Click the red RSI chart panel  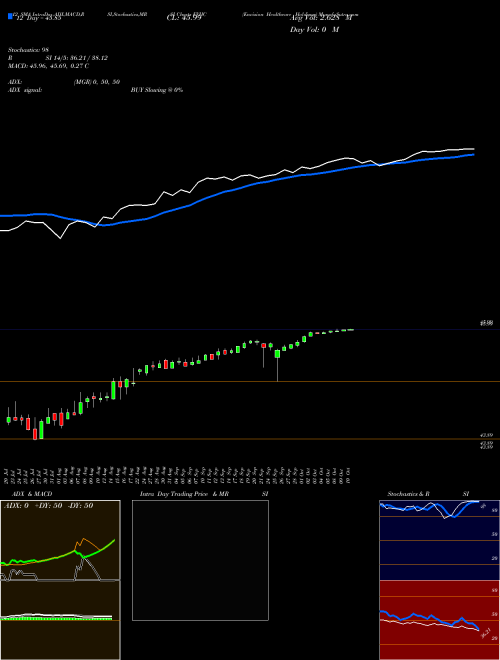439,620
